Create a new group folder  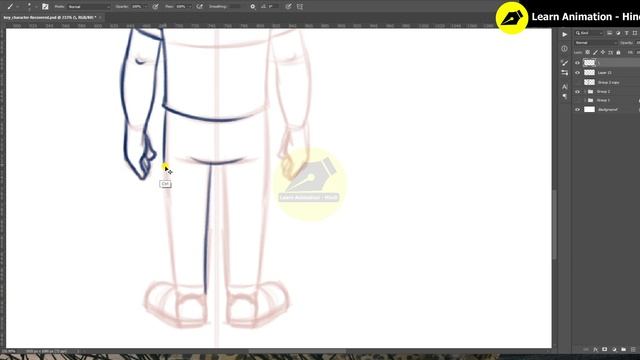(x=624, y=350)
